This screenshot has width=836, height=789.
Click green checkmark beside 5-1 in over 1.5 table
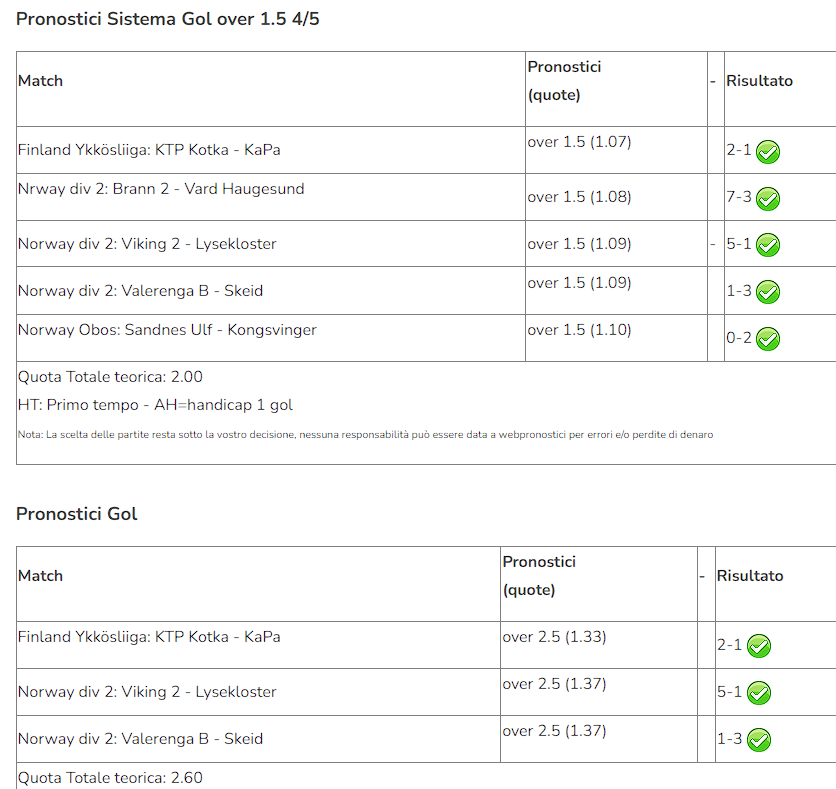pos(768,245)
